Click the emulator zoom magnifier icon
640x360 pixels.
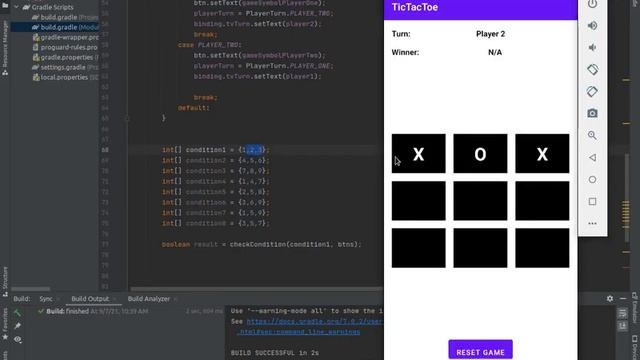(x=592, y=136)
